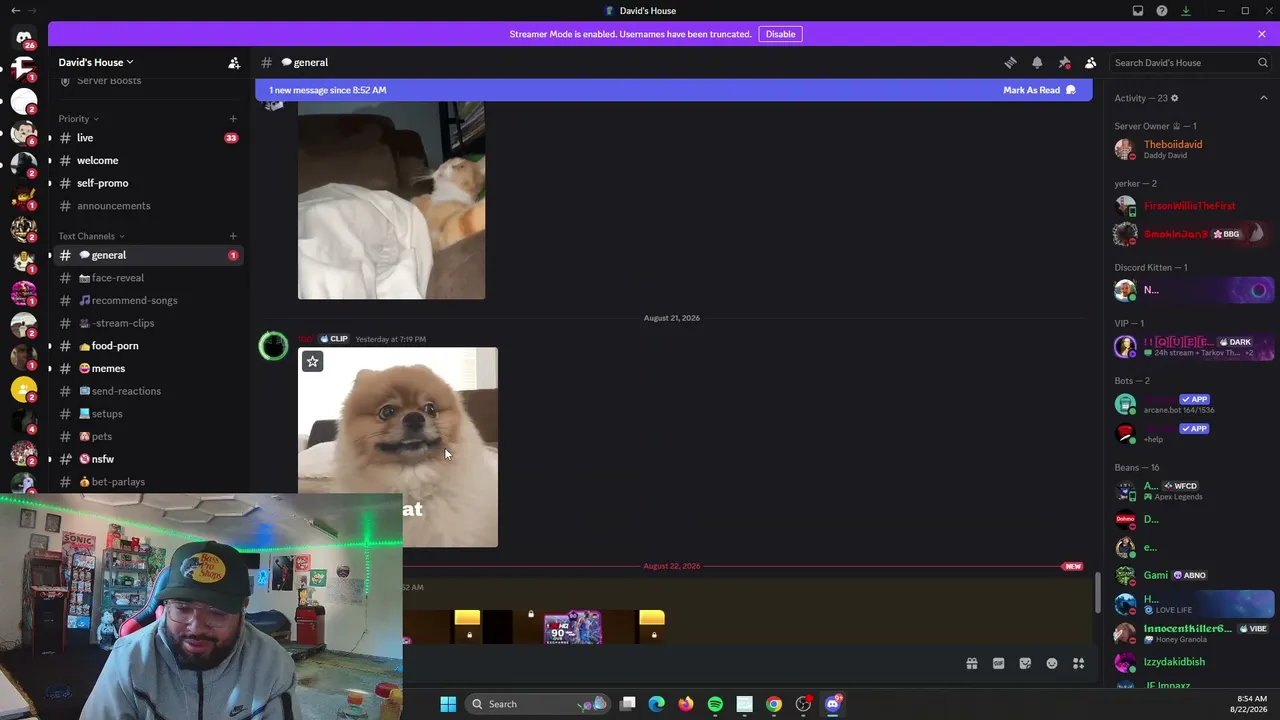Screen dimensions: 1280x720
Task: Open David's House server dropdown menu
Action: (96, 62)
